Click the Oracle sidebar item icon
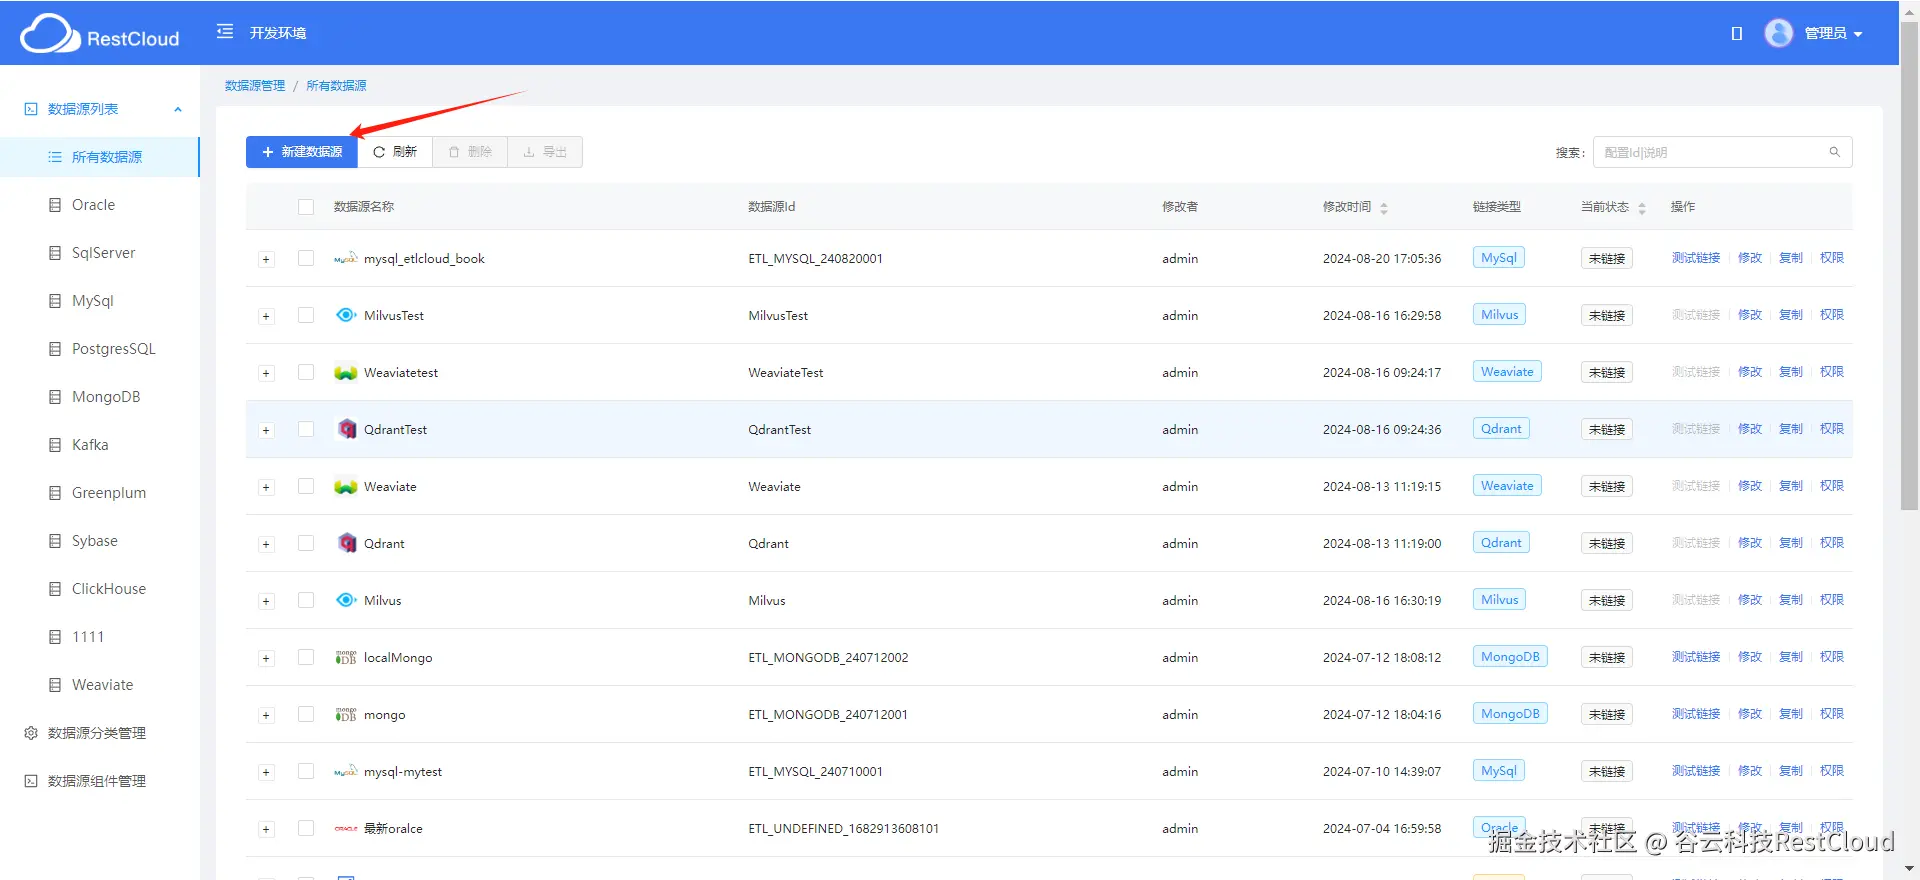Screen dimensions: 1920x880 point(55,205)
